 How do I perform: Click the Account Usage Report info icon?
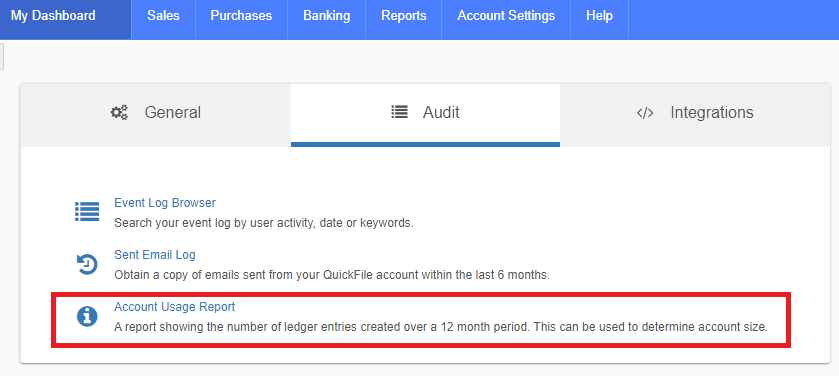87,317
